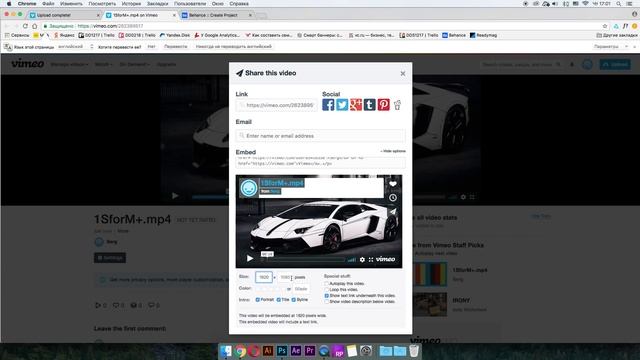Uncheck the Title intro checkbox
Viewport: 640px width, 360px height.
pos(278,300)
